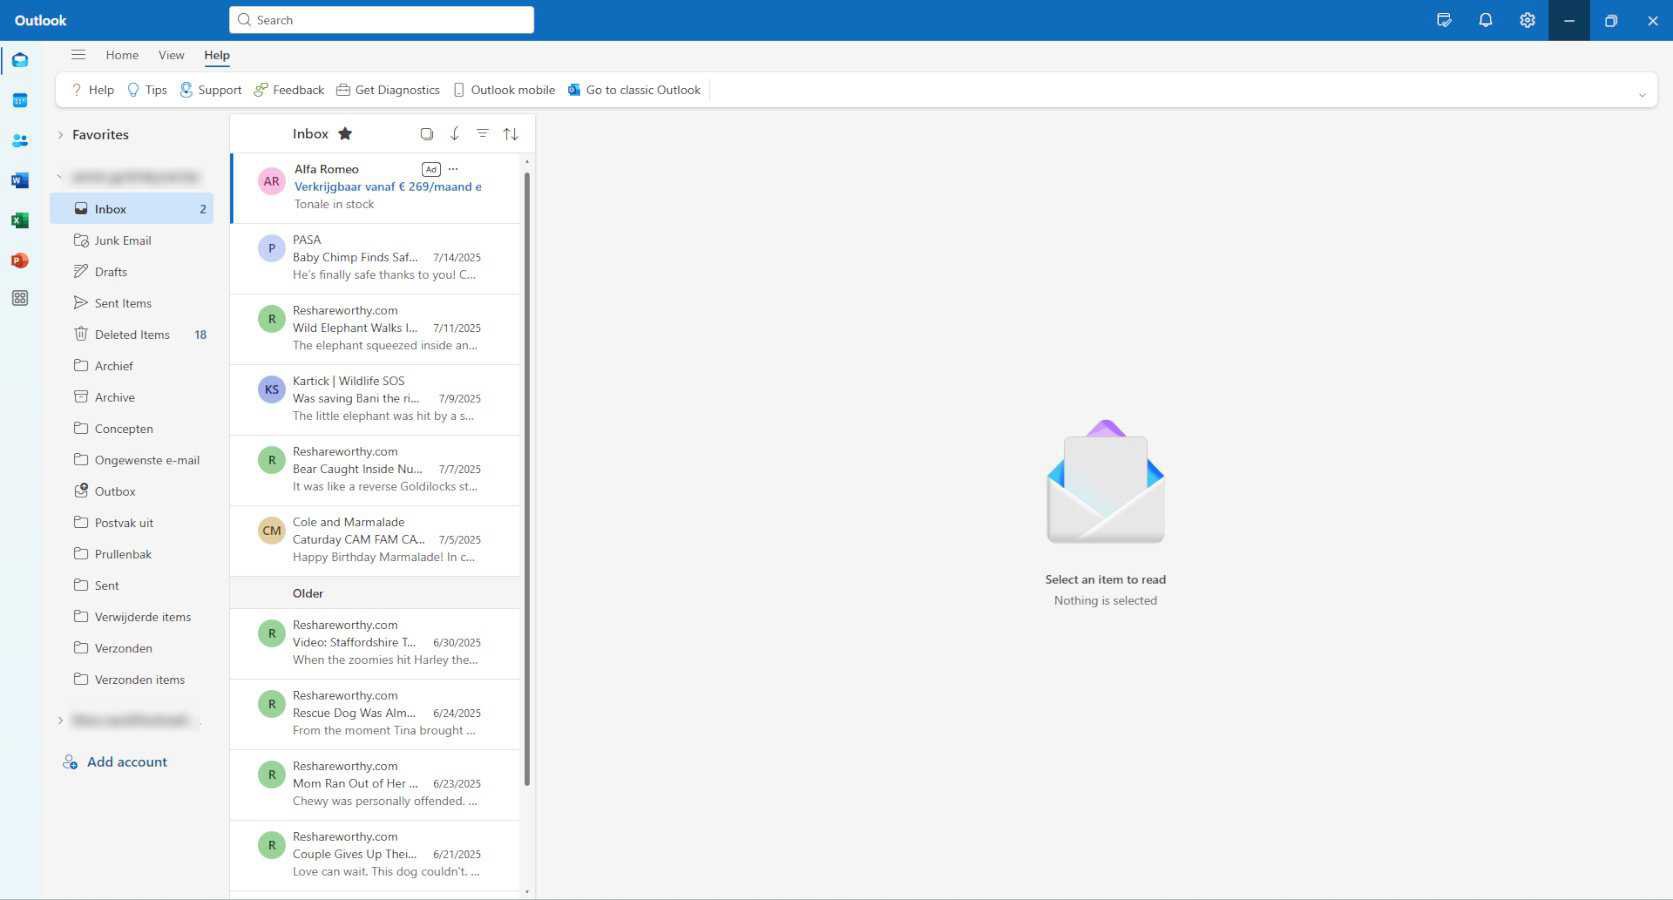The image size is (1673, 900).
Task: Open the Postvak uit folder
Action: (132, 523)
